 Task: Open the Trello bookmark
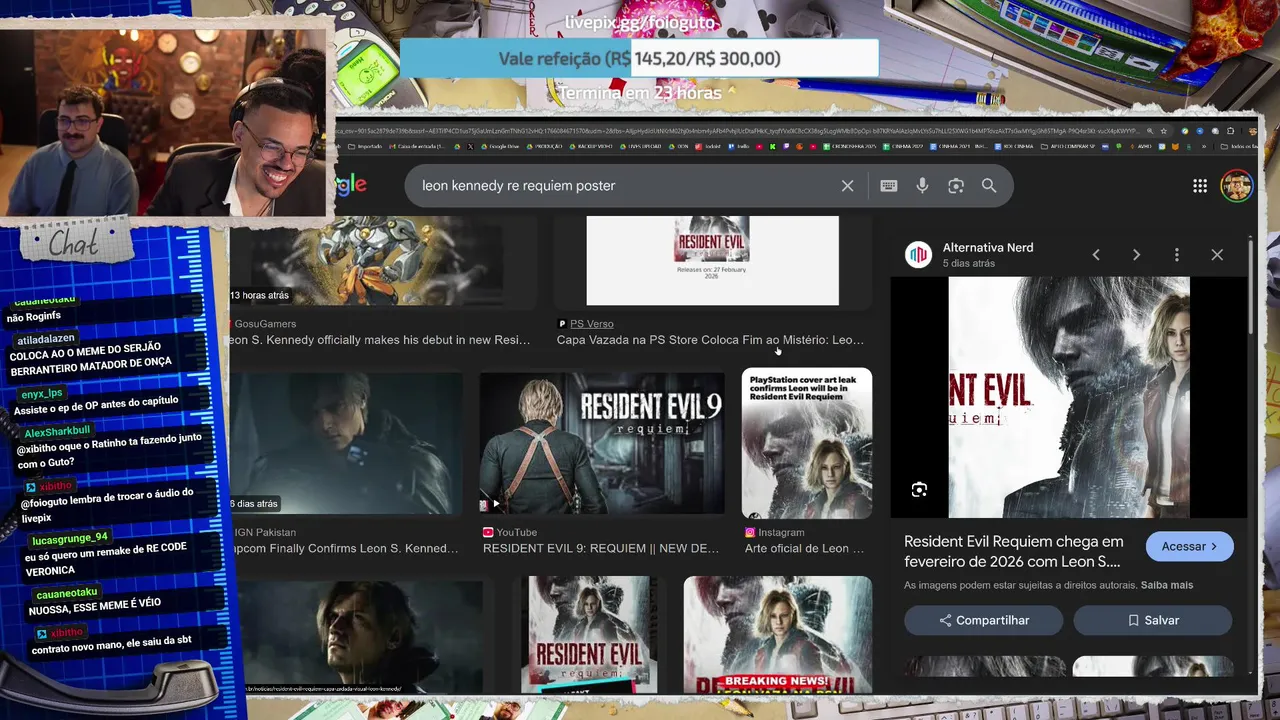(x=738, y=146)
